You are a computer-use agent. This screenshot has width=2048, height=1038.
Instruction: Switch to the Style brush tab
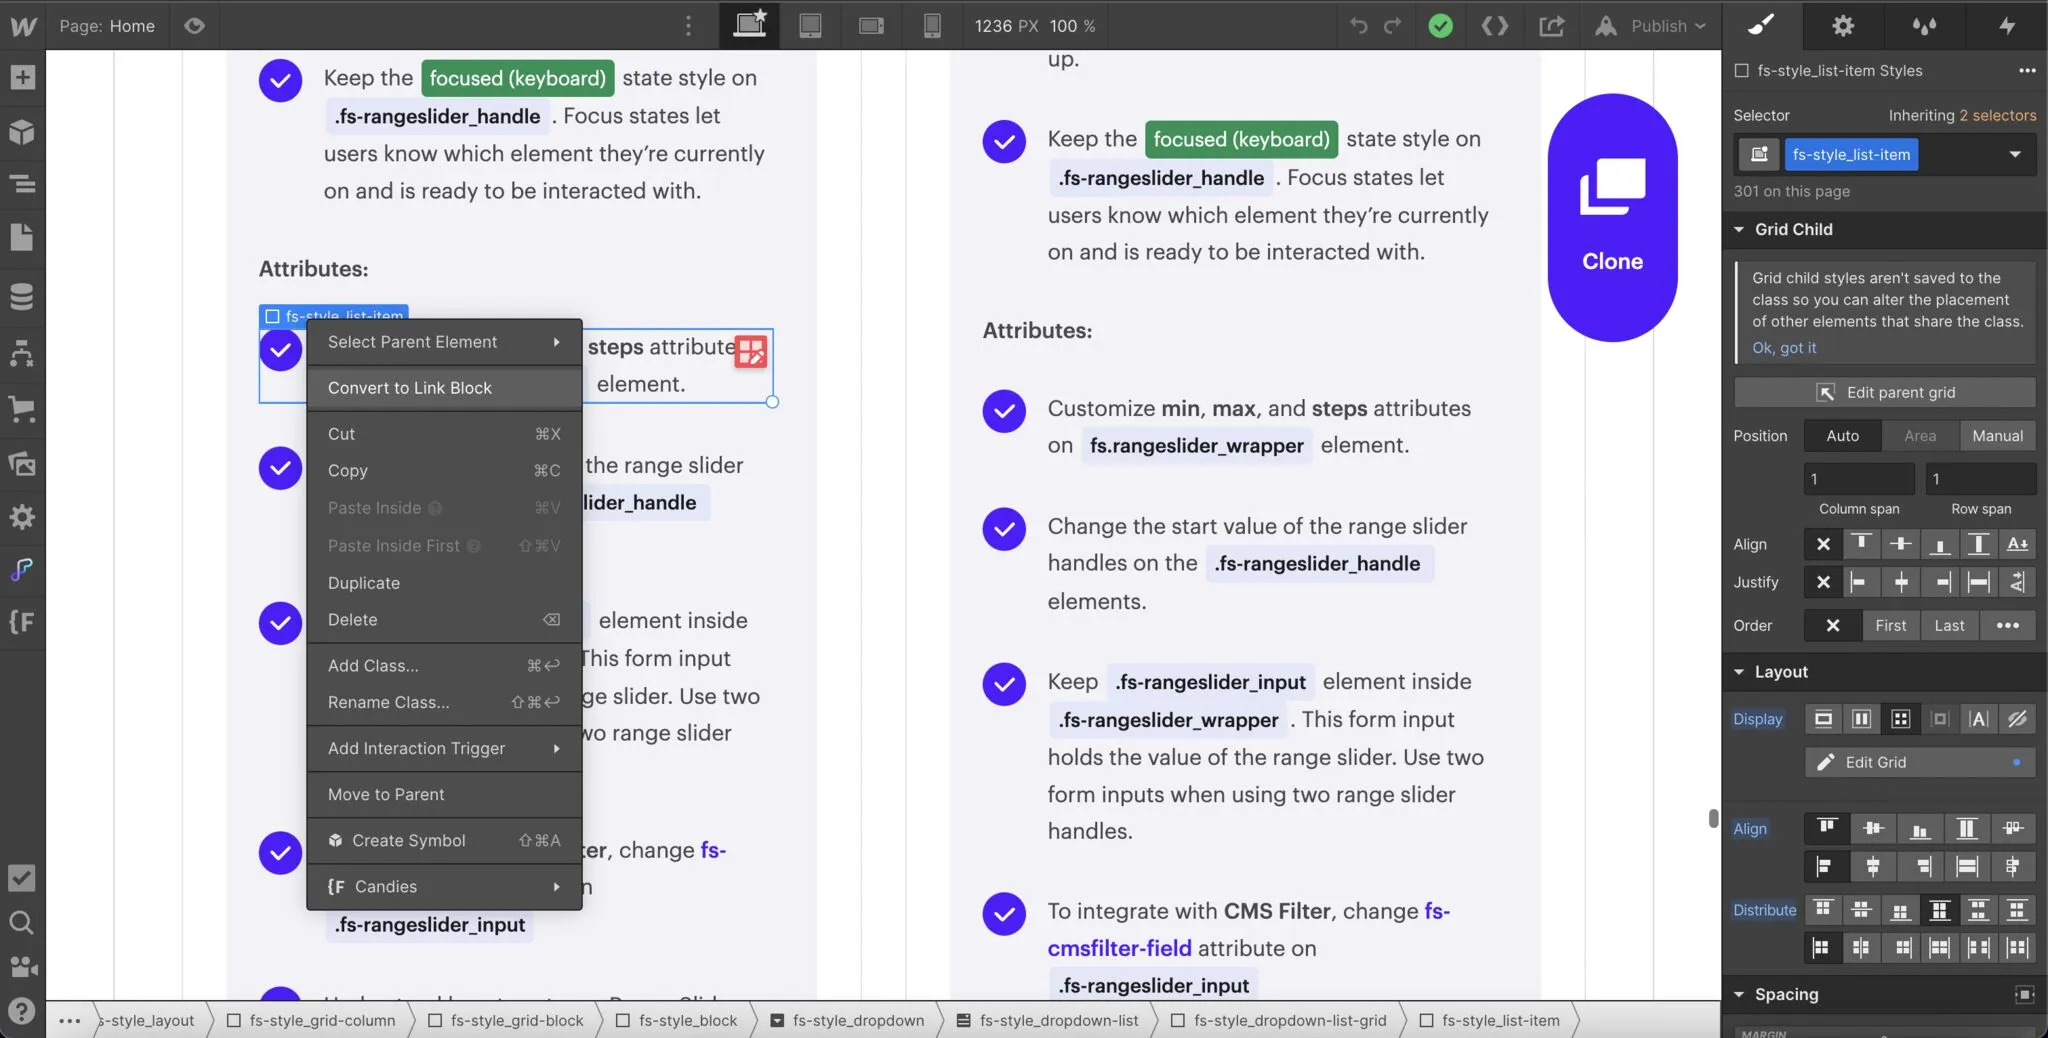coord(1762,26)
